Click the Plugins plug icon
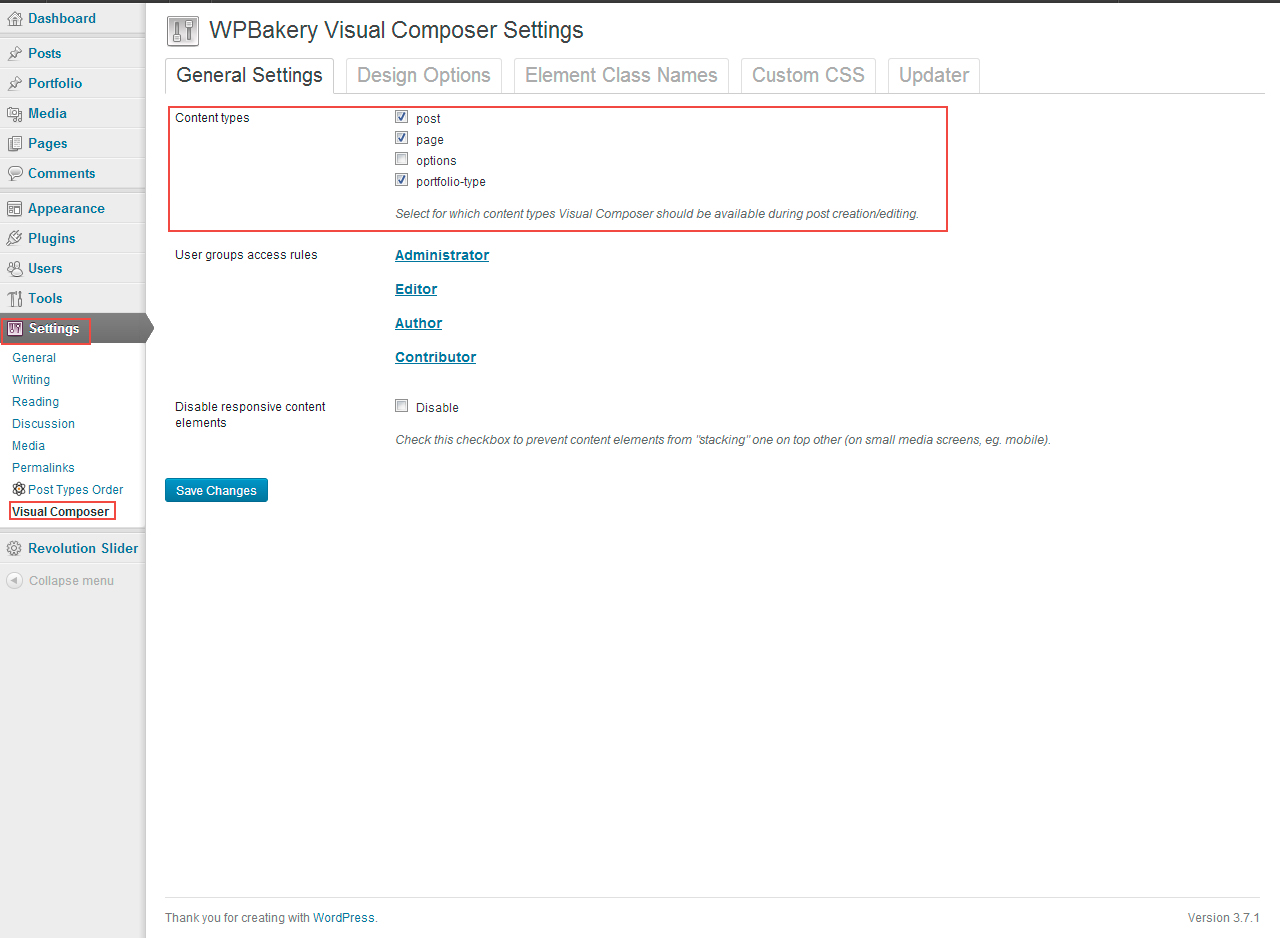Viewport: 1280px width, 938px height. click(x=14, y=238)
